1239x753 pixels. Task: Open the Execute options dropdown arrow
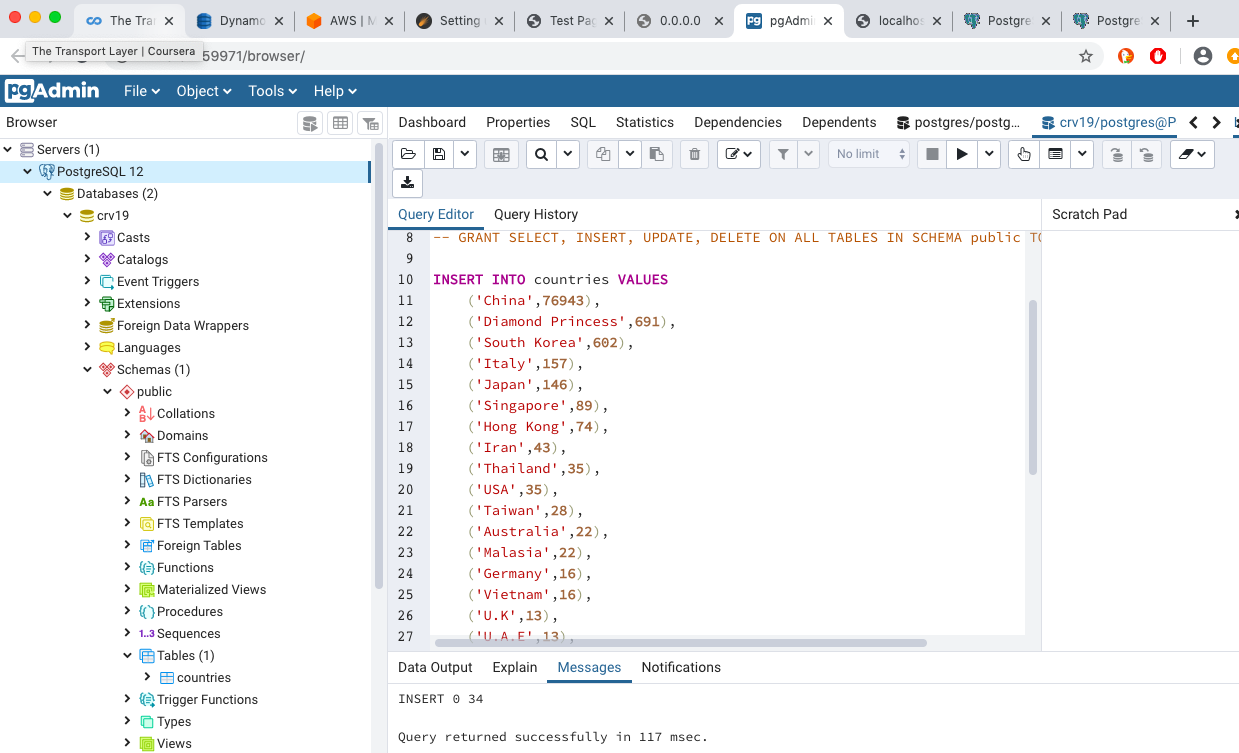[x=989, y=154]
